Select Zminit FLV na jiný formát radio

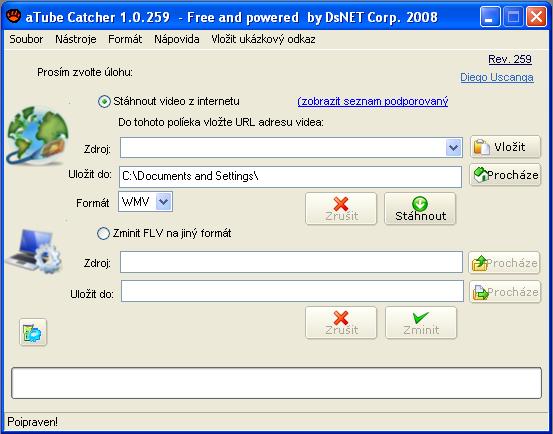point(103,233)
